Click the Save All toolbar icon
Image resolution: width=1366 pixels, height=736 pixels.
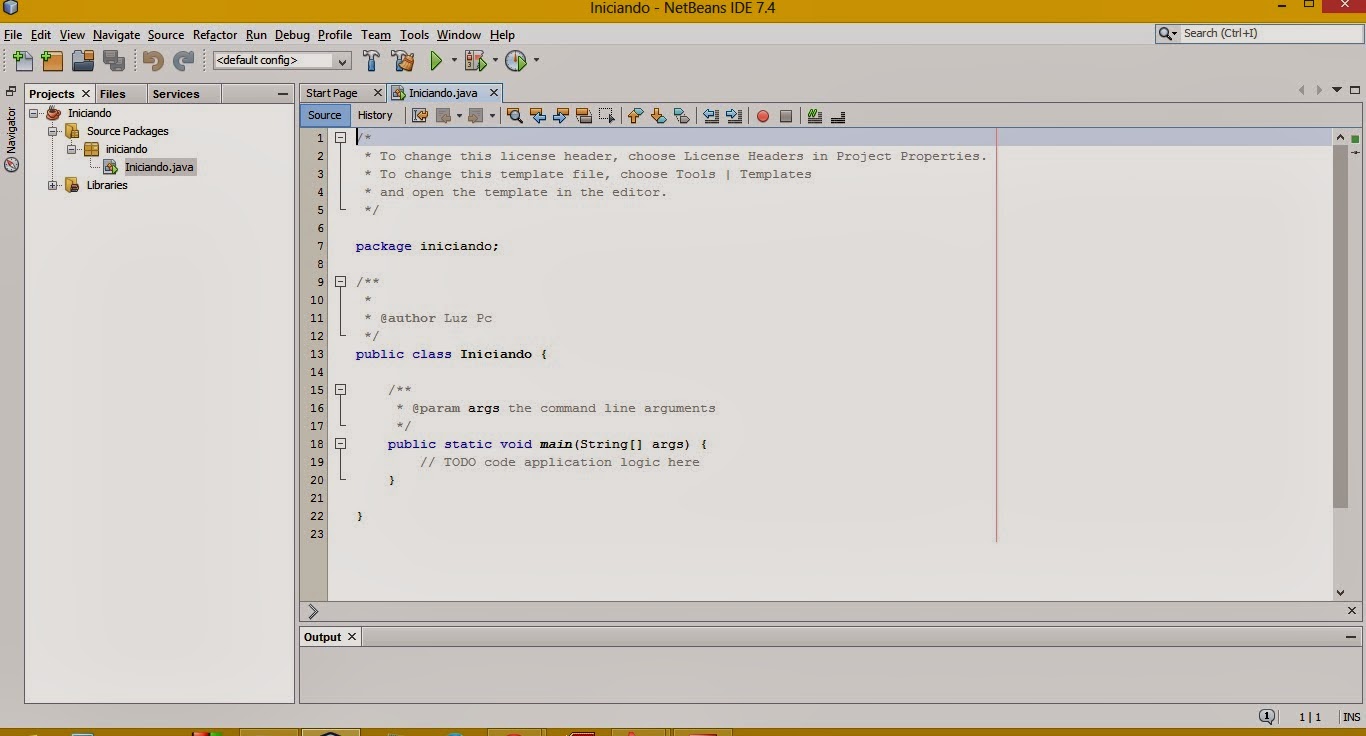[113, 60]
